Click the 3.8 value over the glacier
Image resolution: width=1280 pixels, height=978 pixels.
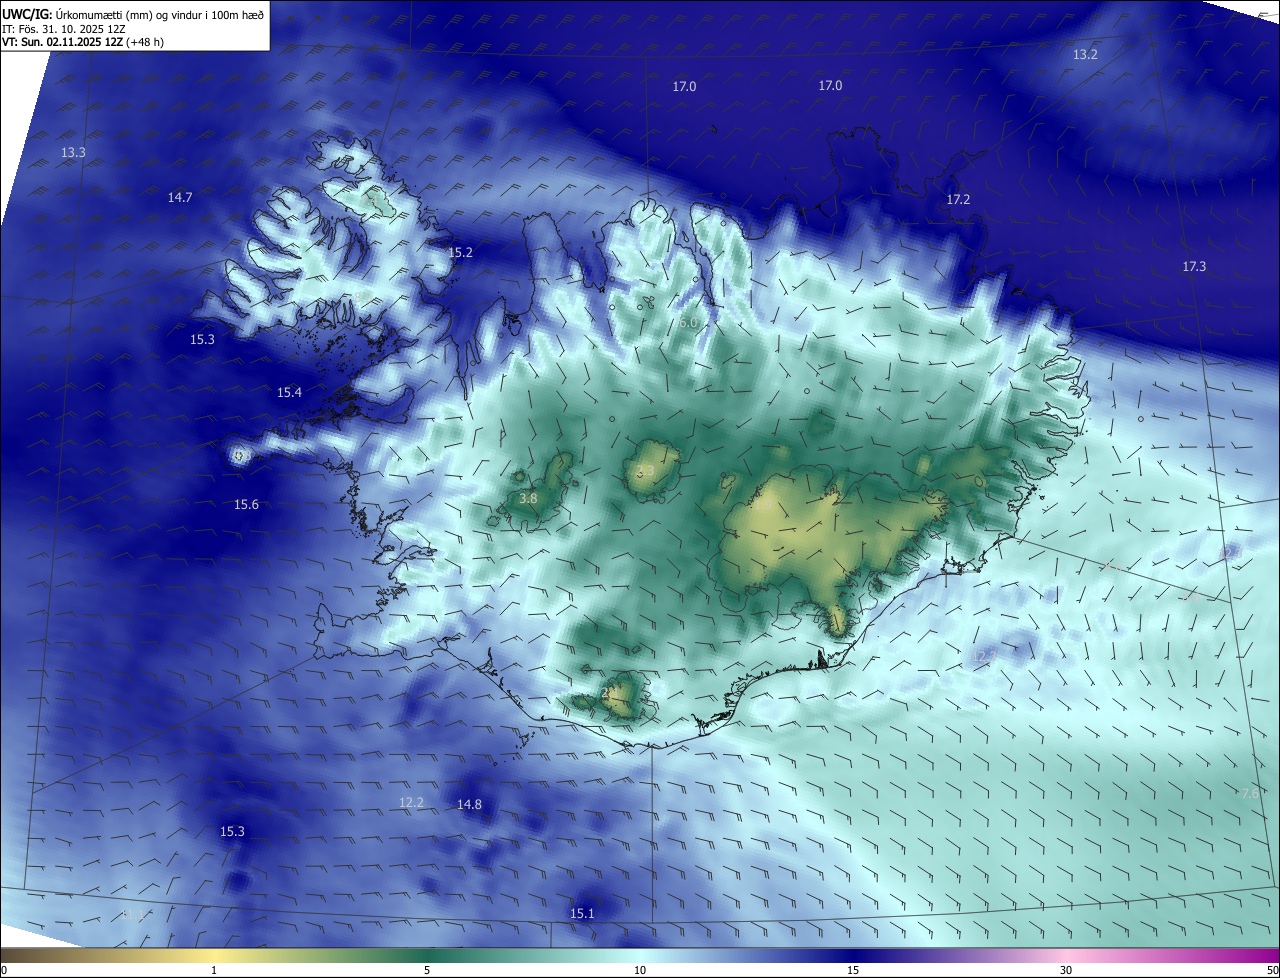[529, 499]
